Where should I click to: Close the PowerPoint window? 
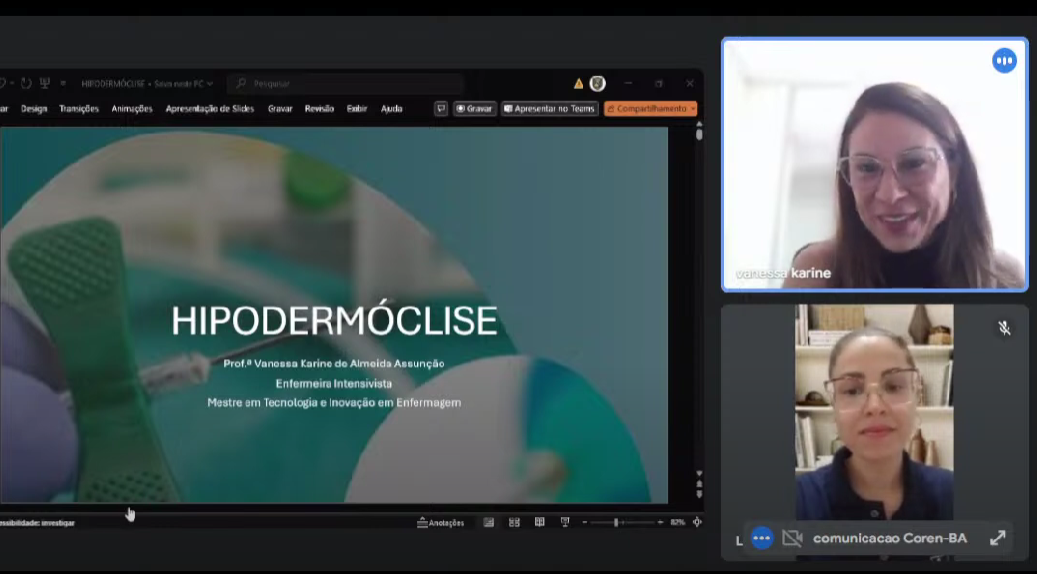tap(690, 84)
